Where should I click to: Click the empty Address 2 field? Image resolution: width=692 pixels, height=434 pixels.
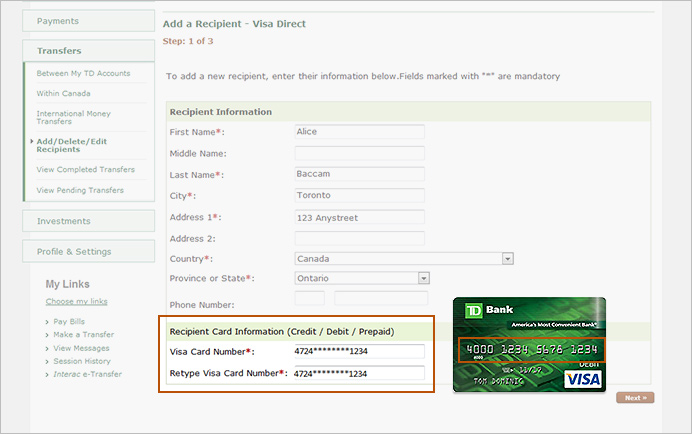(360, 238)
